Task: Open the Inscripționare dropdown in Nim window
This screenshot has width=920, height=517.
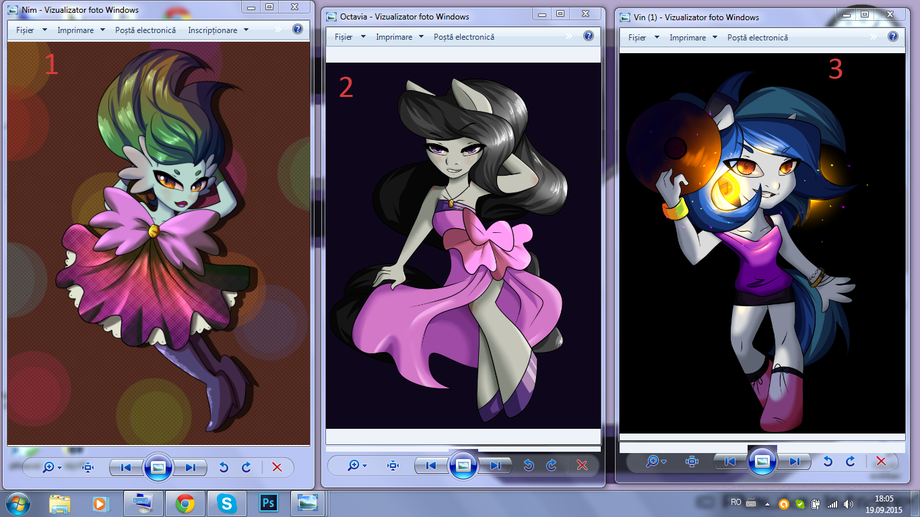Action: [x=216, y=30]
